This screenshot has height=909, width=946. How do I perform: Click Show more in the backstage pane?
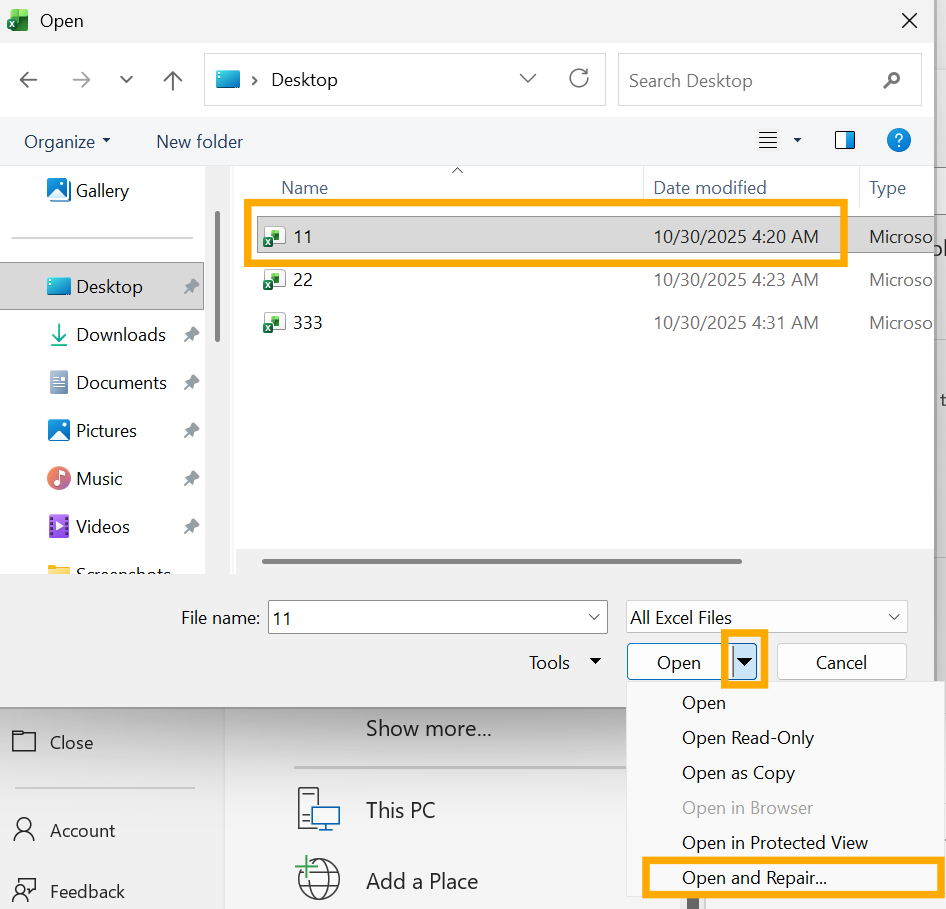[x=428, y=728]
